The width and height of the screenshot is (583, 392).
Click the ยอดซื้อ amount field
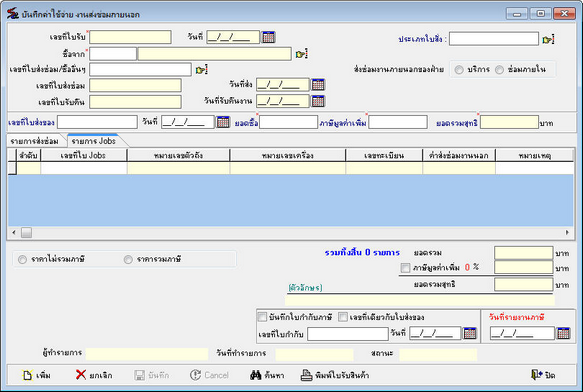tap(289, 122)
